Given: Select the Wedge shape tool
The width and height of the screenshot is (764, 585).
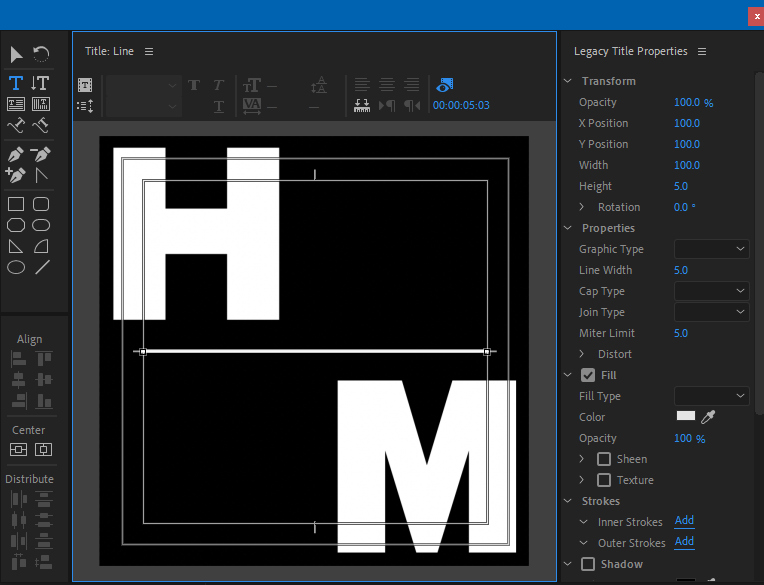Looking at the screenshot, I should (x=16, y=246).
